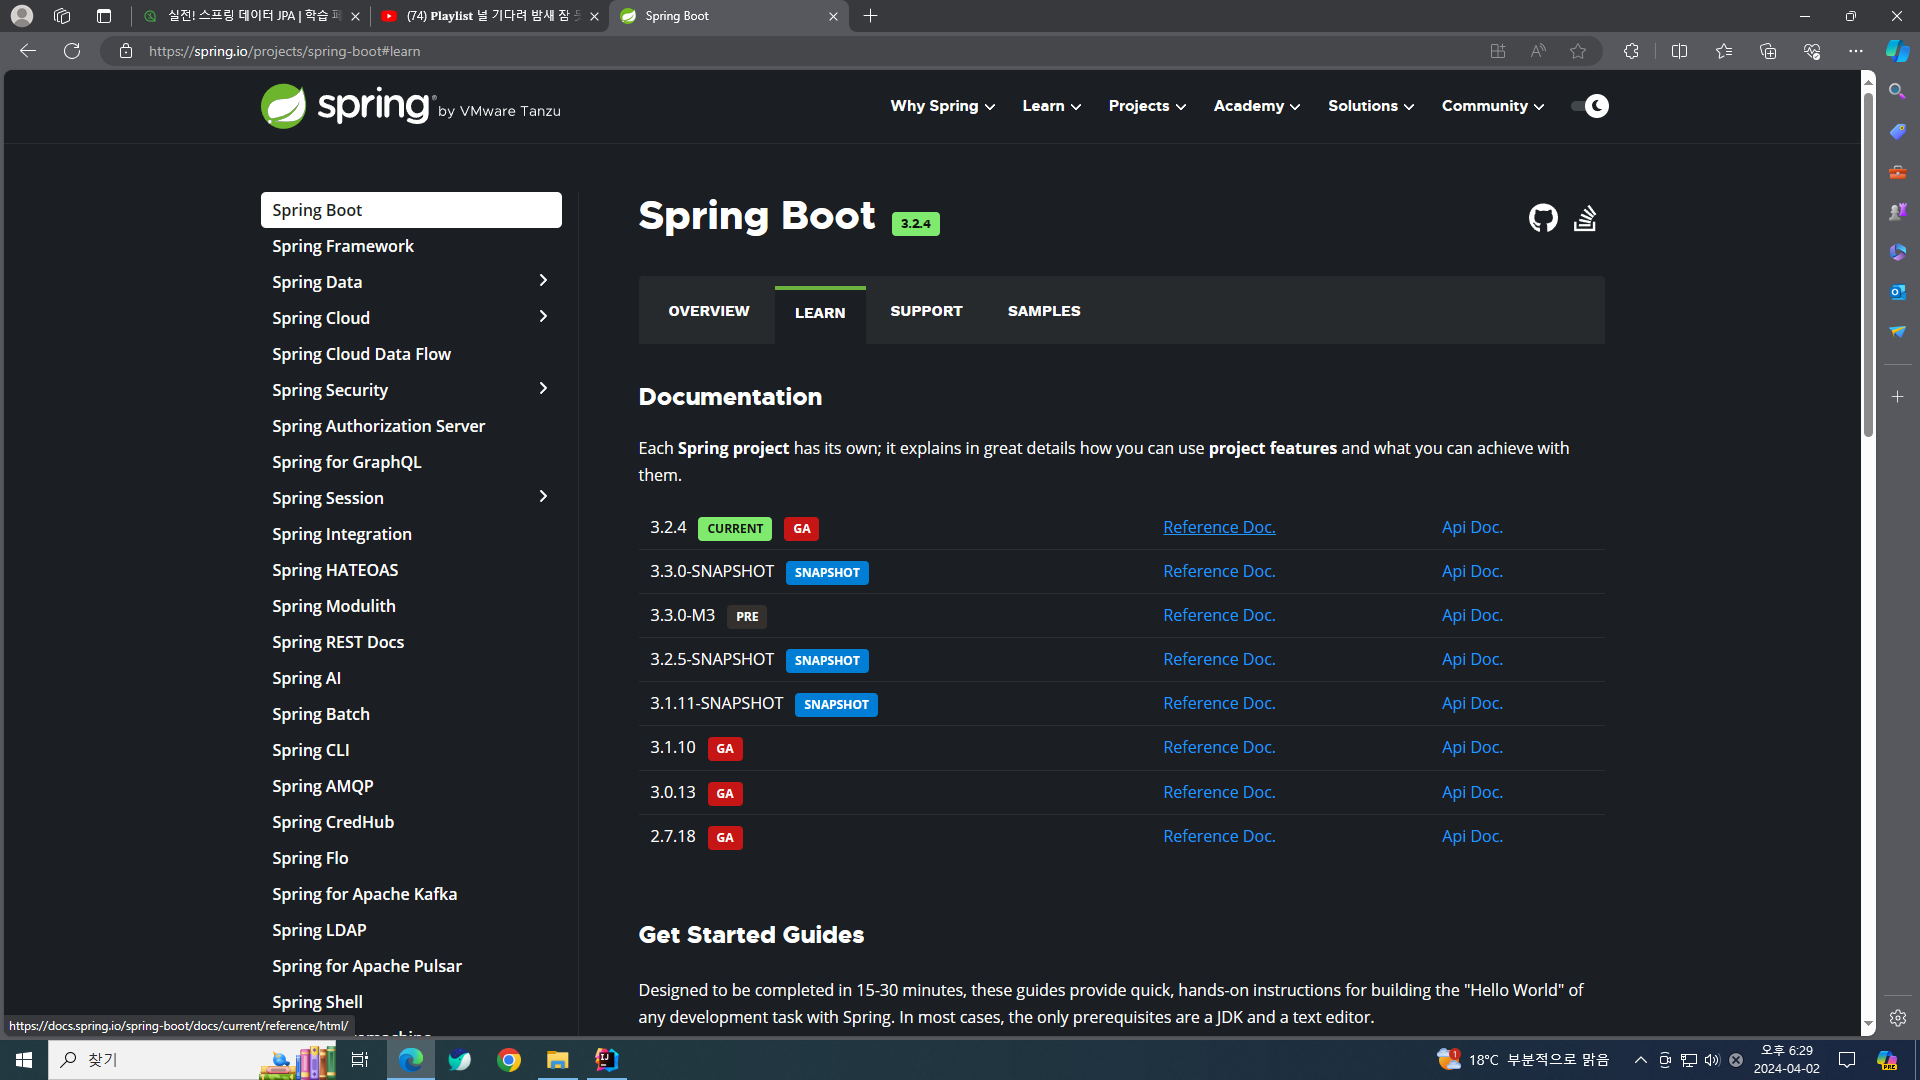This screenshot has height=1080, width=1920.
Task: Switch to the SAMPLES tab
Action: click(1043, 311)
